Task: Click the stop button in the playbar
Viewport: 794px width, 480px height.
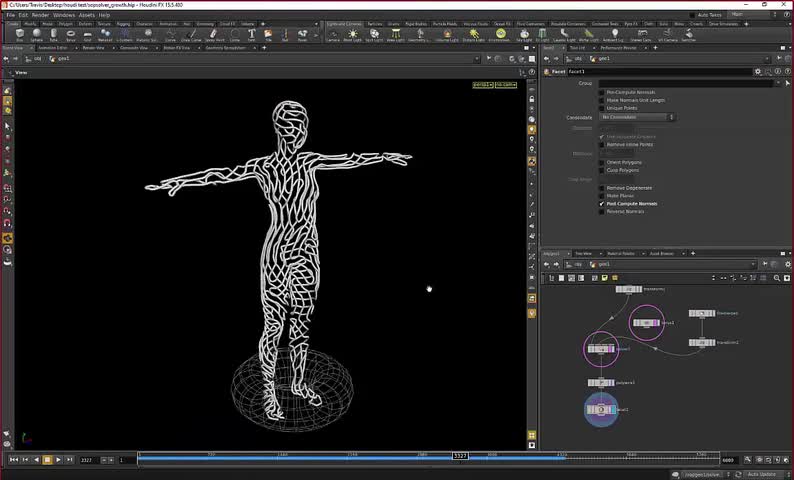Action: click(x=47, y=459)
